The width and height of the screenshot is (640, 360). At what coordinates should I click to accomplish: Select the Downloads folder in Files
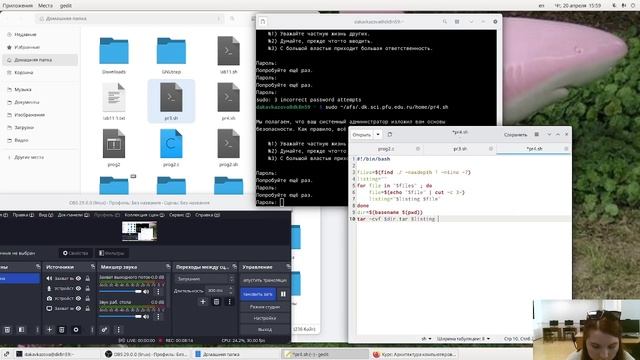pyautogui.click(x=114, y=51)
